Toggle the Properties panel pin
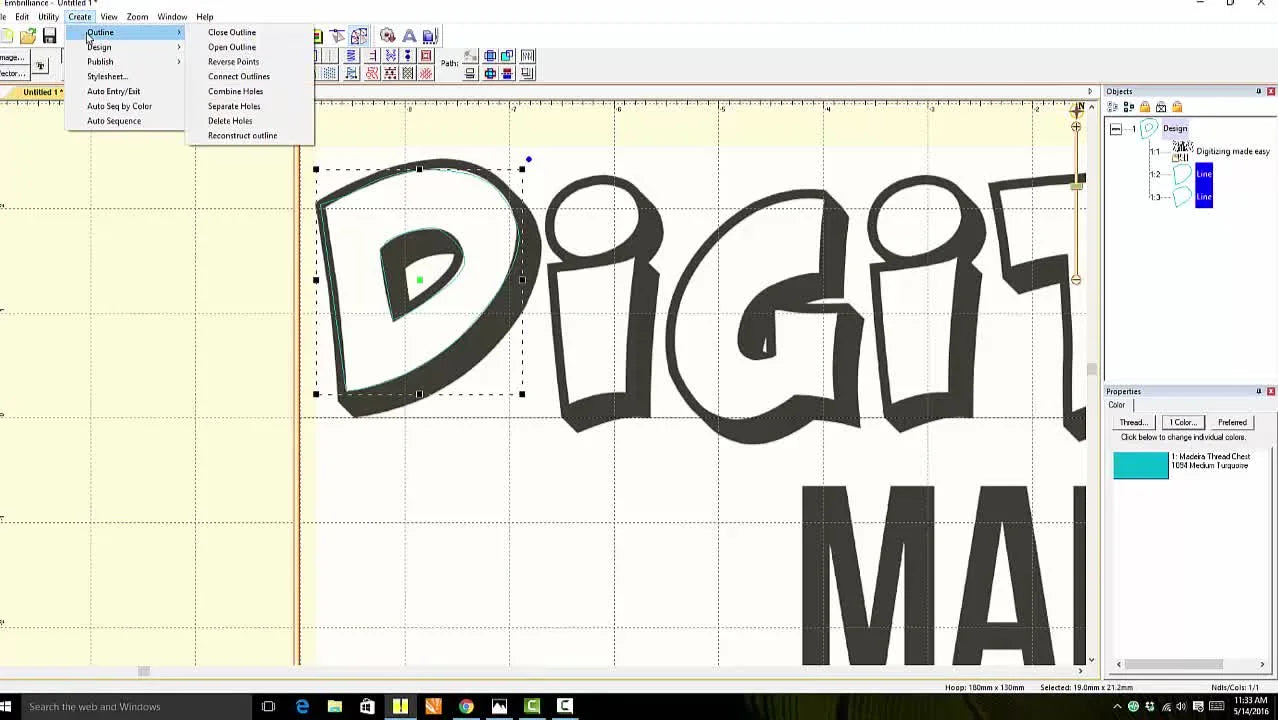 [x=1258, y=391]
